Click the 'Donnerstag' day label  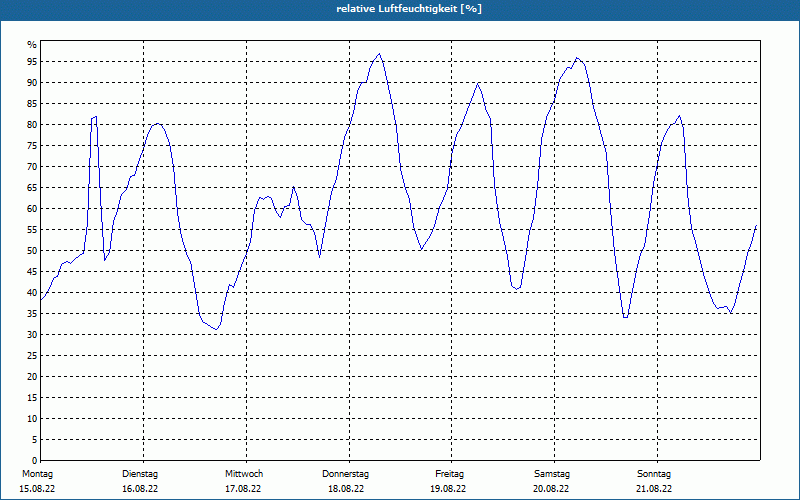coord(345,474)
